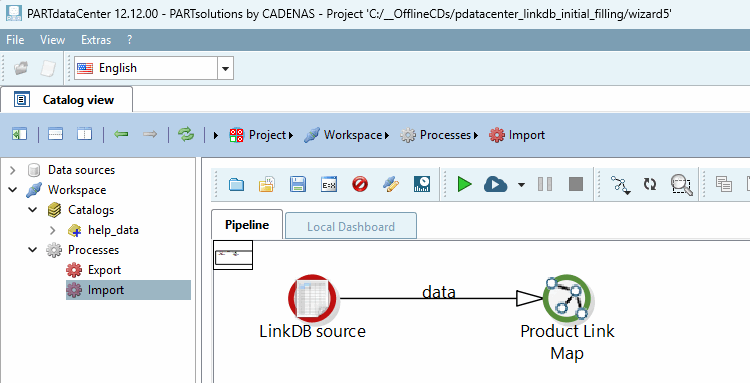This screenshot has height=383, width=750.
Task: Save the pipeline with floppy disk icon
Action: [x=298, y=184]
